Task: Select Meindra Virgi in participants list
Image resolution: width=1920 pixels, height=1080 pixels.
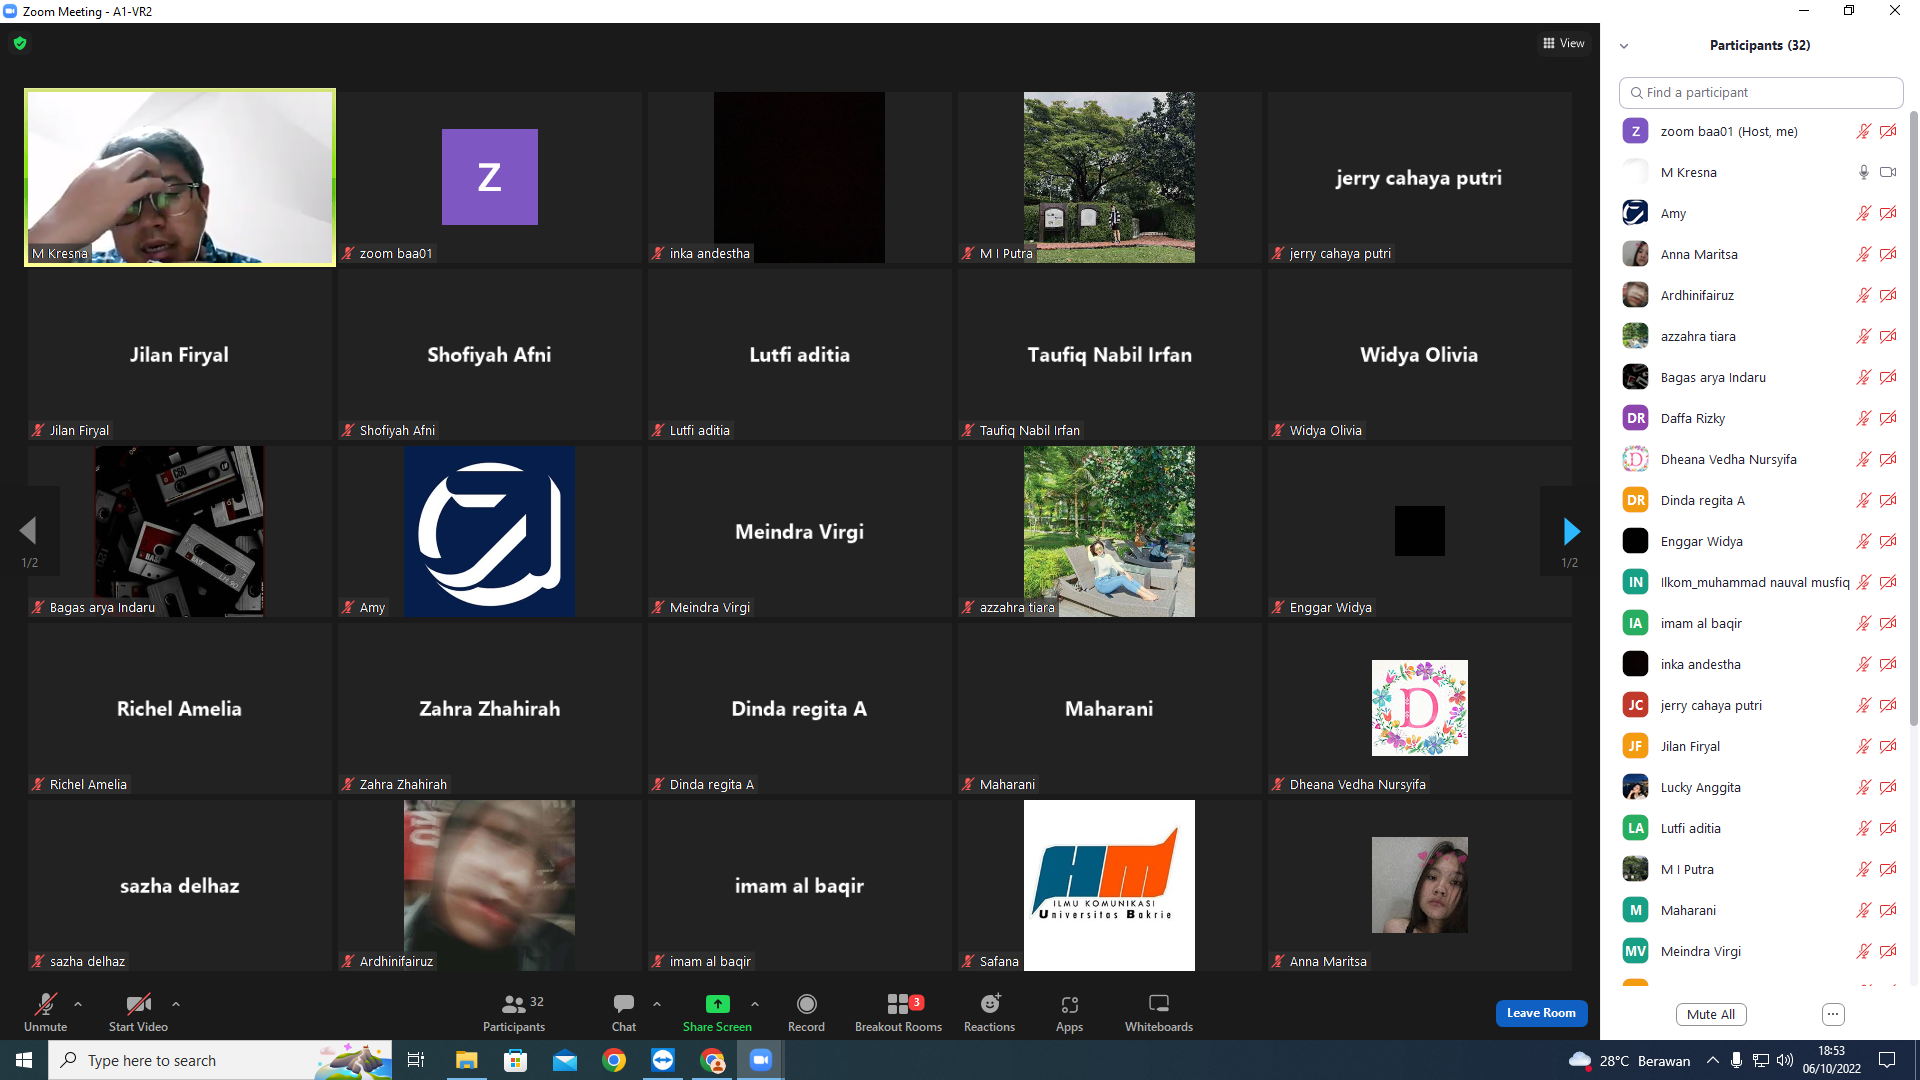Action: pos(1758,951)
